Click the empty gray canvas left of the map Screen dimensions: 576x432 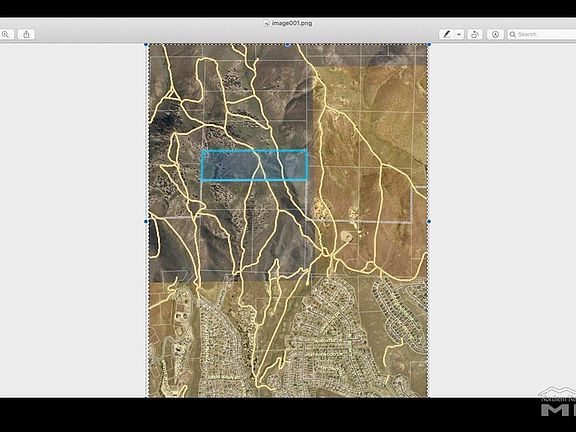(73, 220)
